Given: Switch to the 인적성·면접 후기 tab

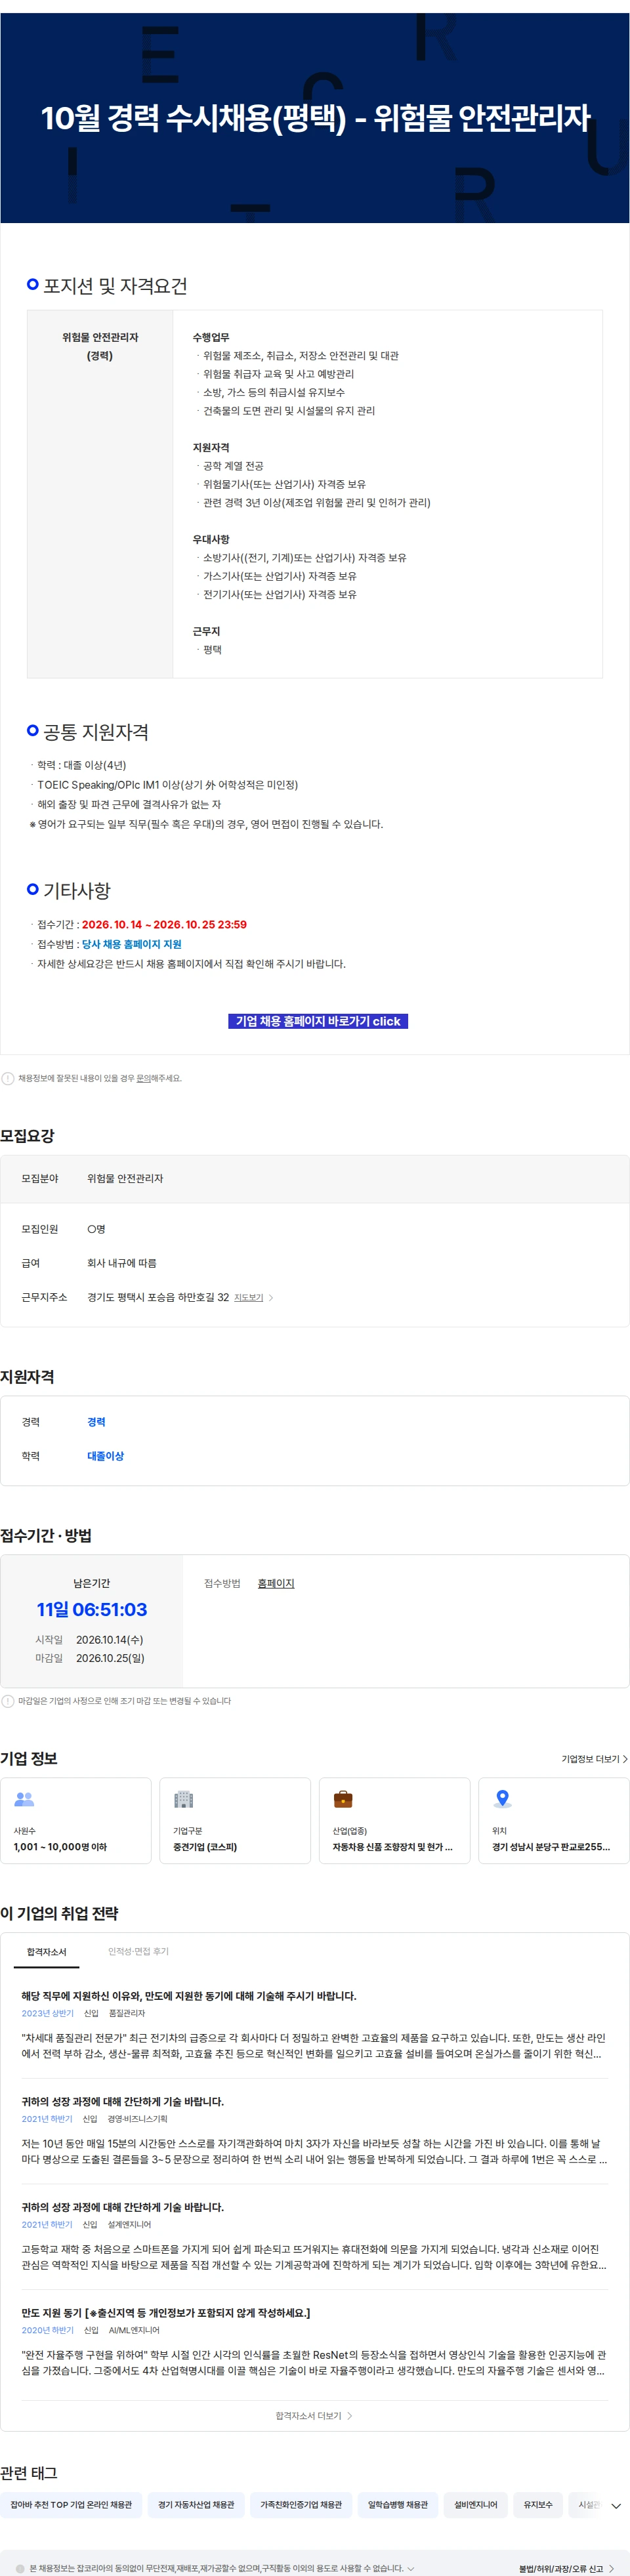Looking at the screenshot, I should click(138, 1952).
